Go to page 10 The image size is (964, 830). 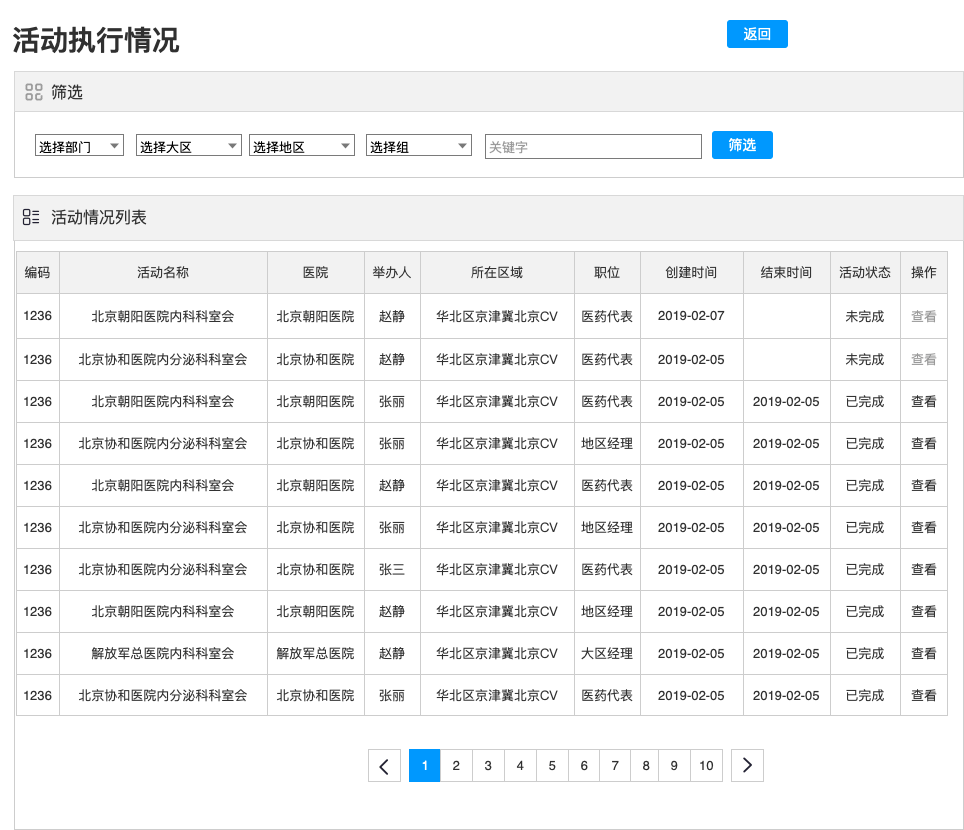click(706, 765)
